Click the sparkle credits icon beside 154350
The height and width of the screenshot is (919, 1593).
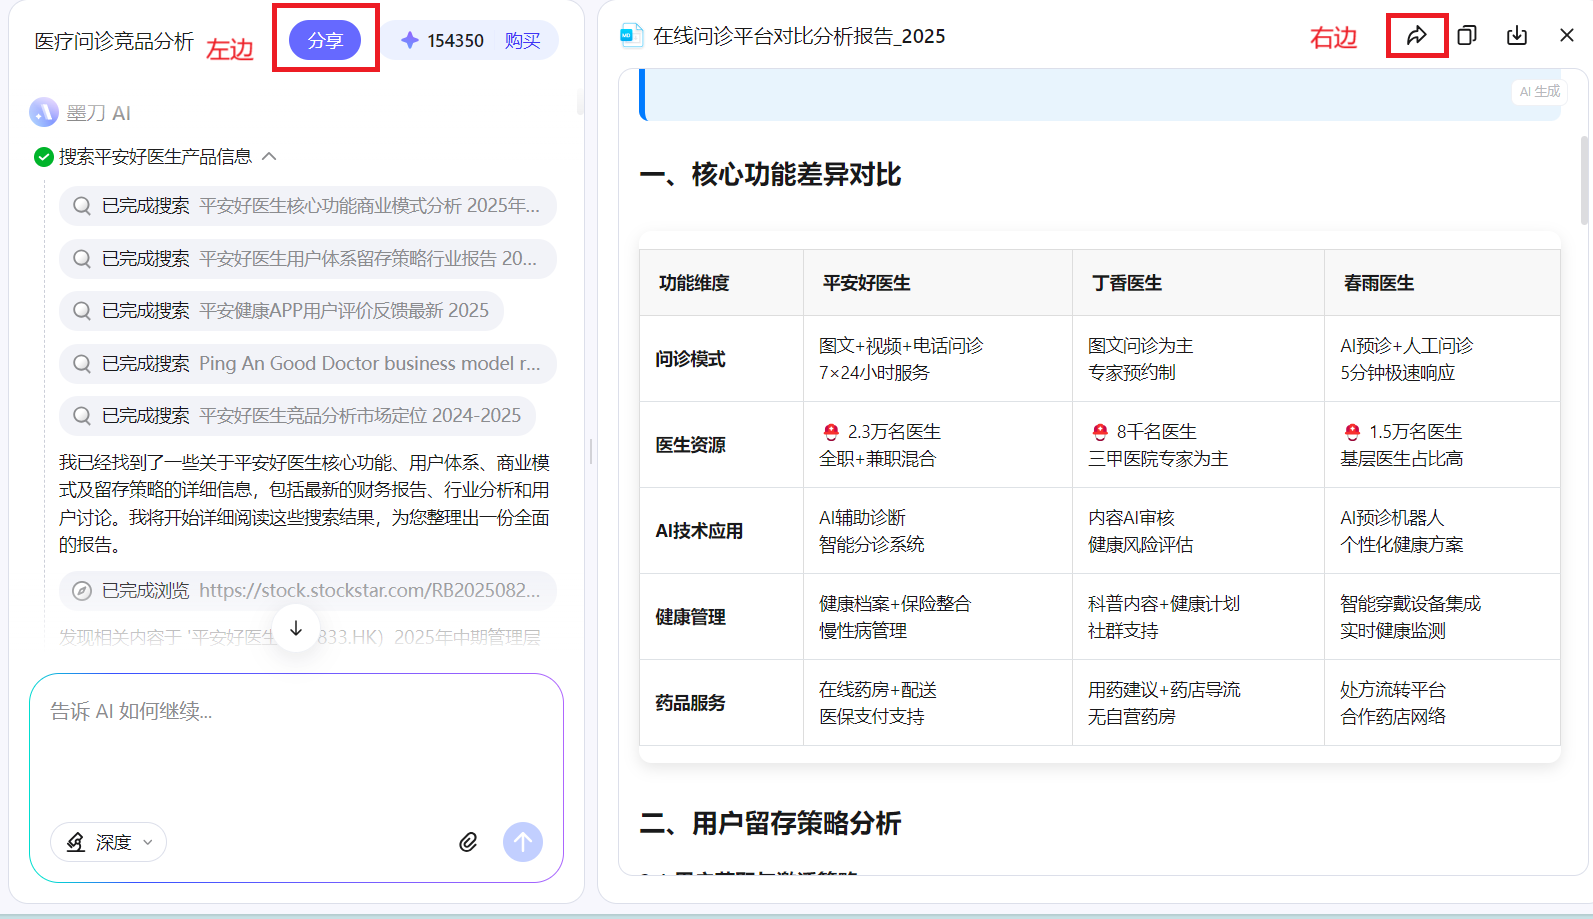(410, 41)
